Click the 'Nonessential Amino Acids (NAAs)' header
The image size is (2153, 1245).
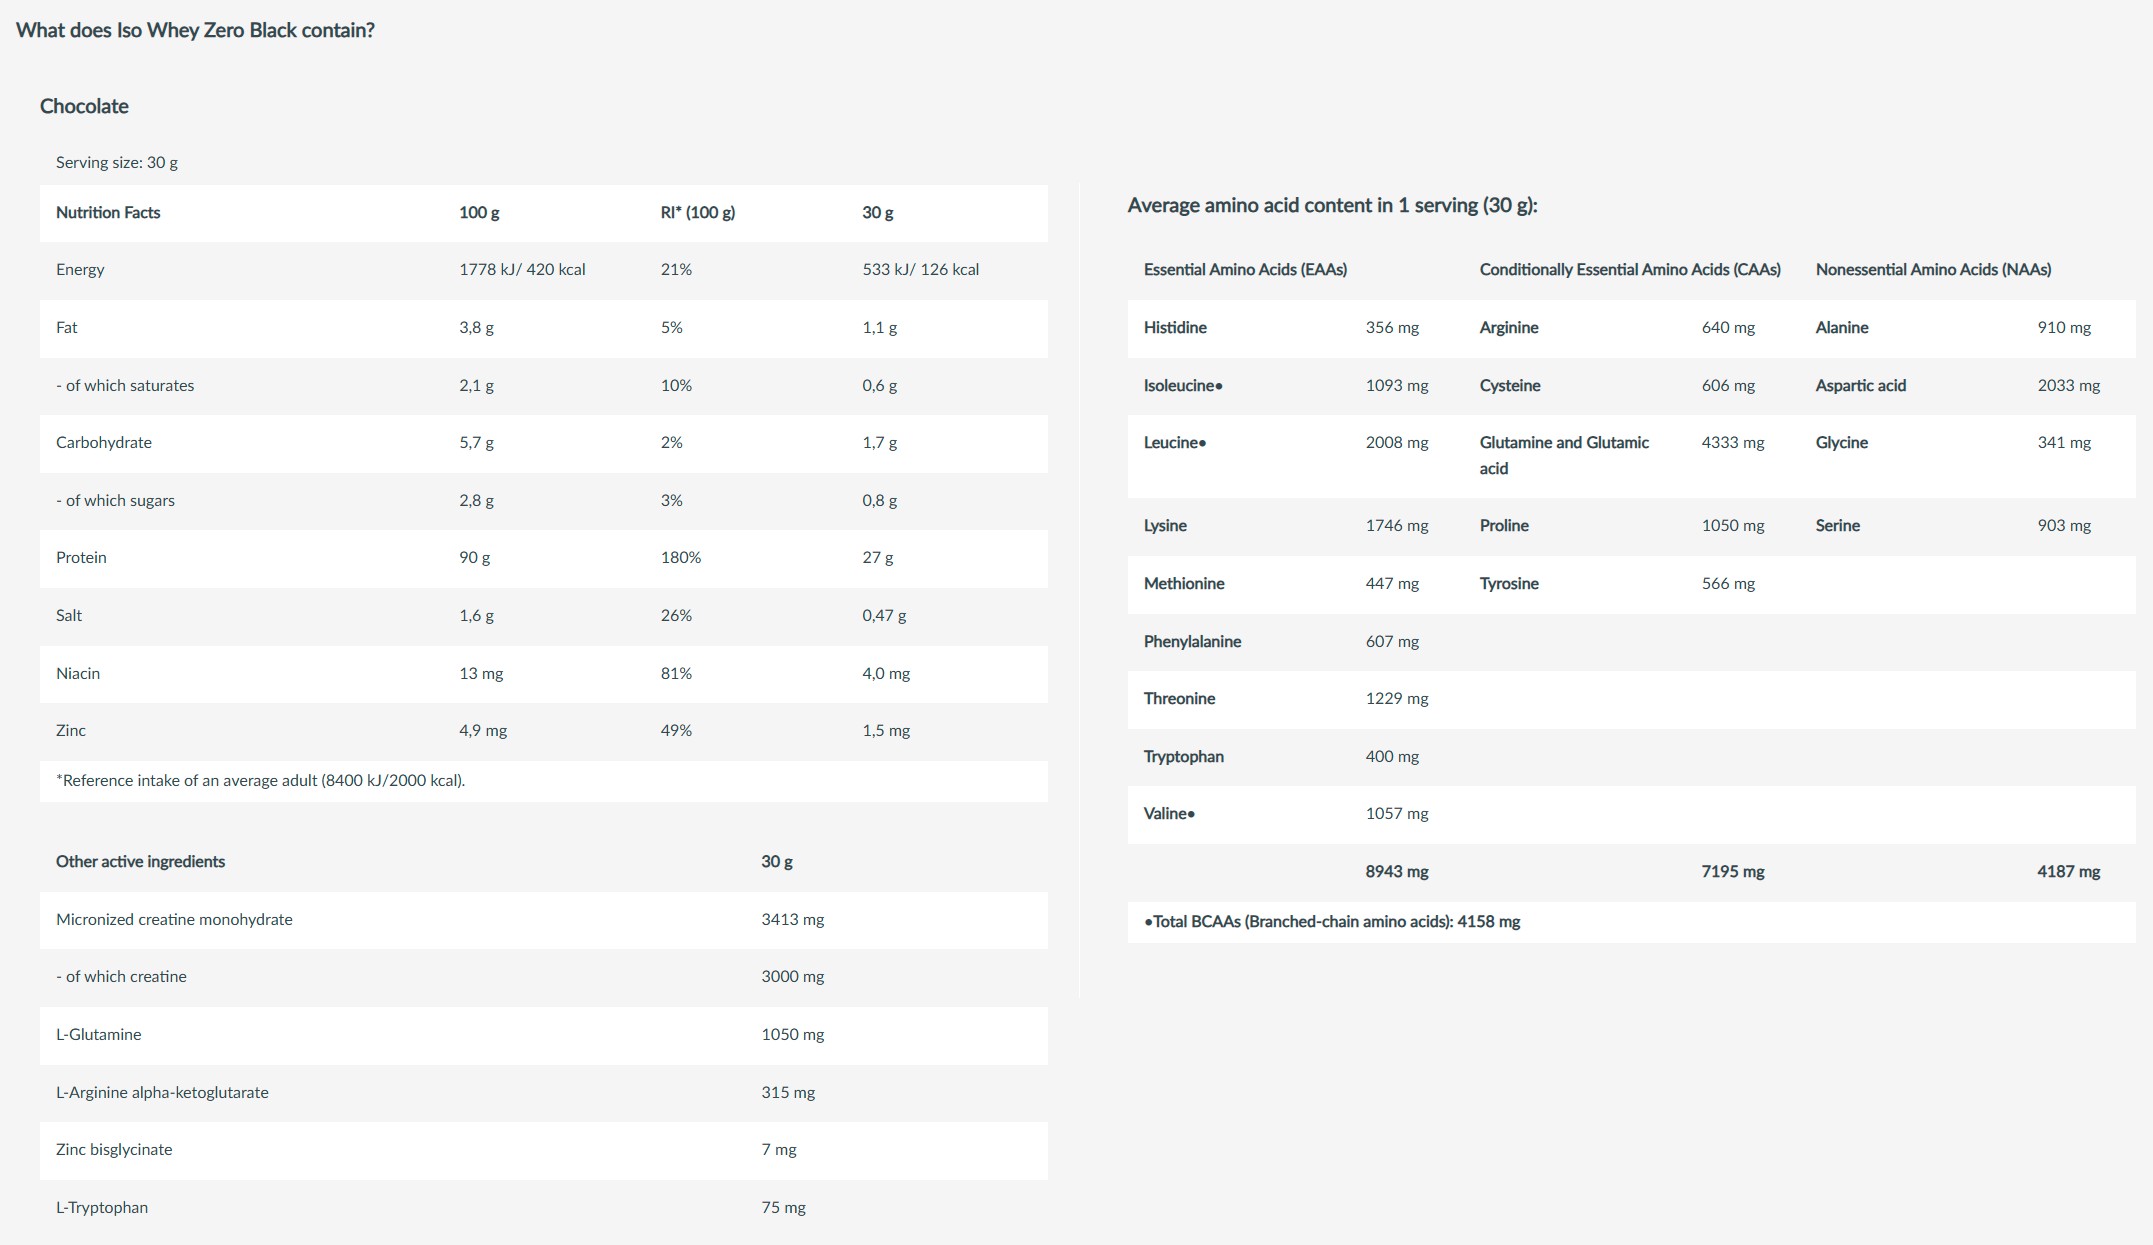[x=1933, y=269]
